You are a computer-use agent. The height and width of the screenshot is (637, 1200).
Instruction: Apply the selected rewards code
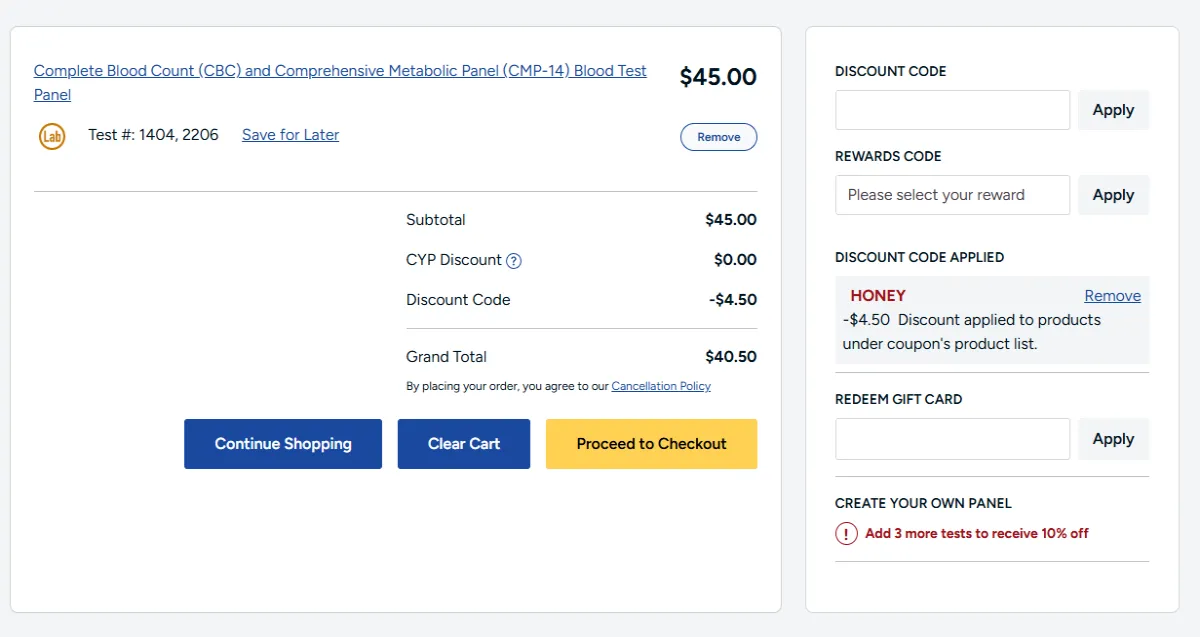(1113, 195)
